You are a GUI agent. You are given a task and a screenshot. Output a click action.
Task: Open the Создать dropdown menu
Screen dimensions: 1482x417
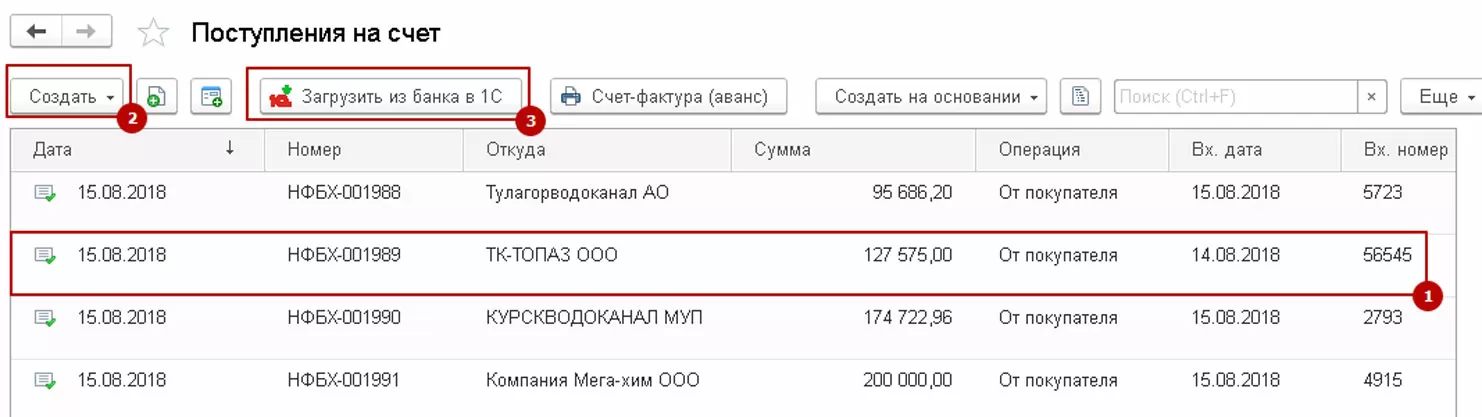(70, 97)
